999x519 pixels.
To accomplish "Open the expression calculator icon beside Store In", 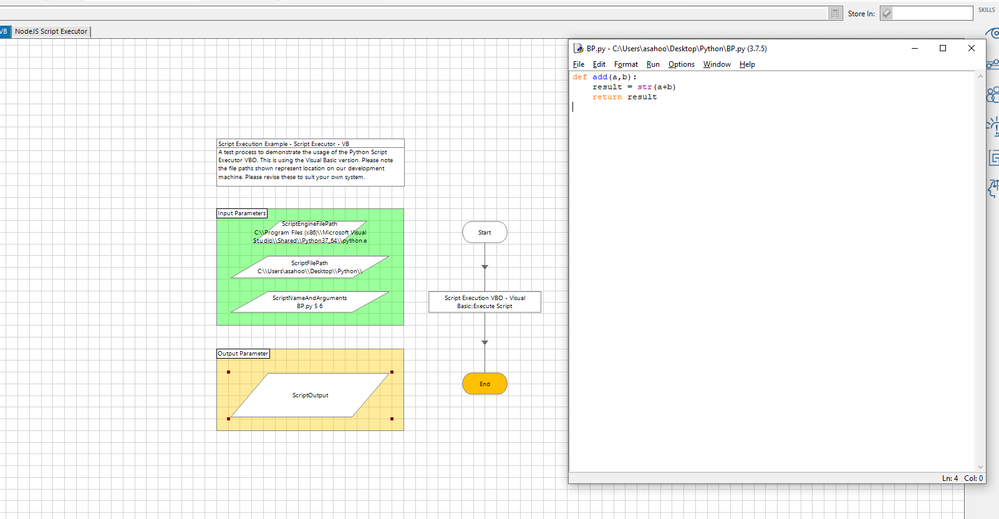I will [x=836, y=13].
